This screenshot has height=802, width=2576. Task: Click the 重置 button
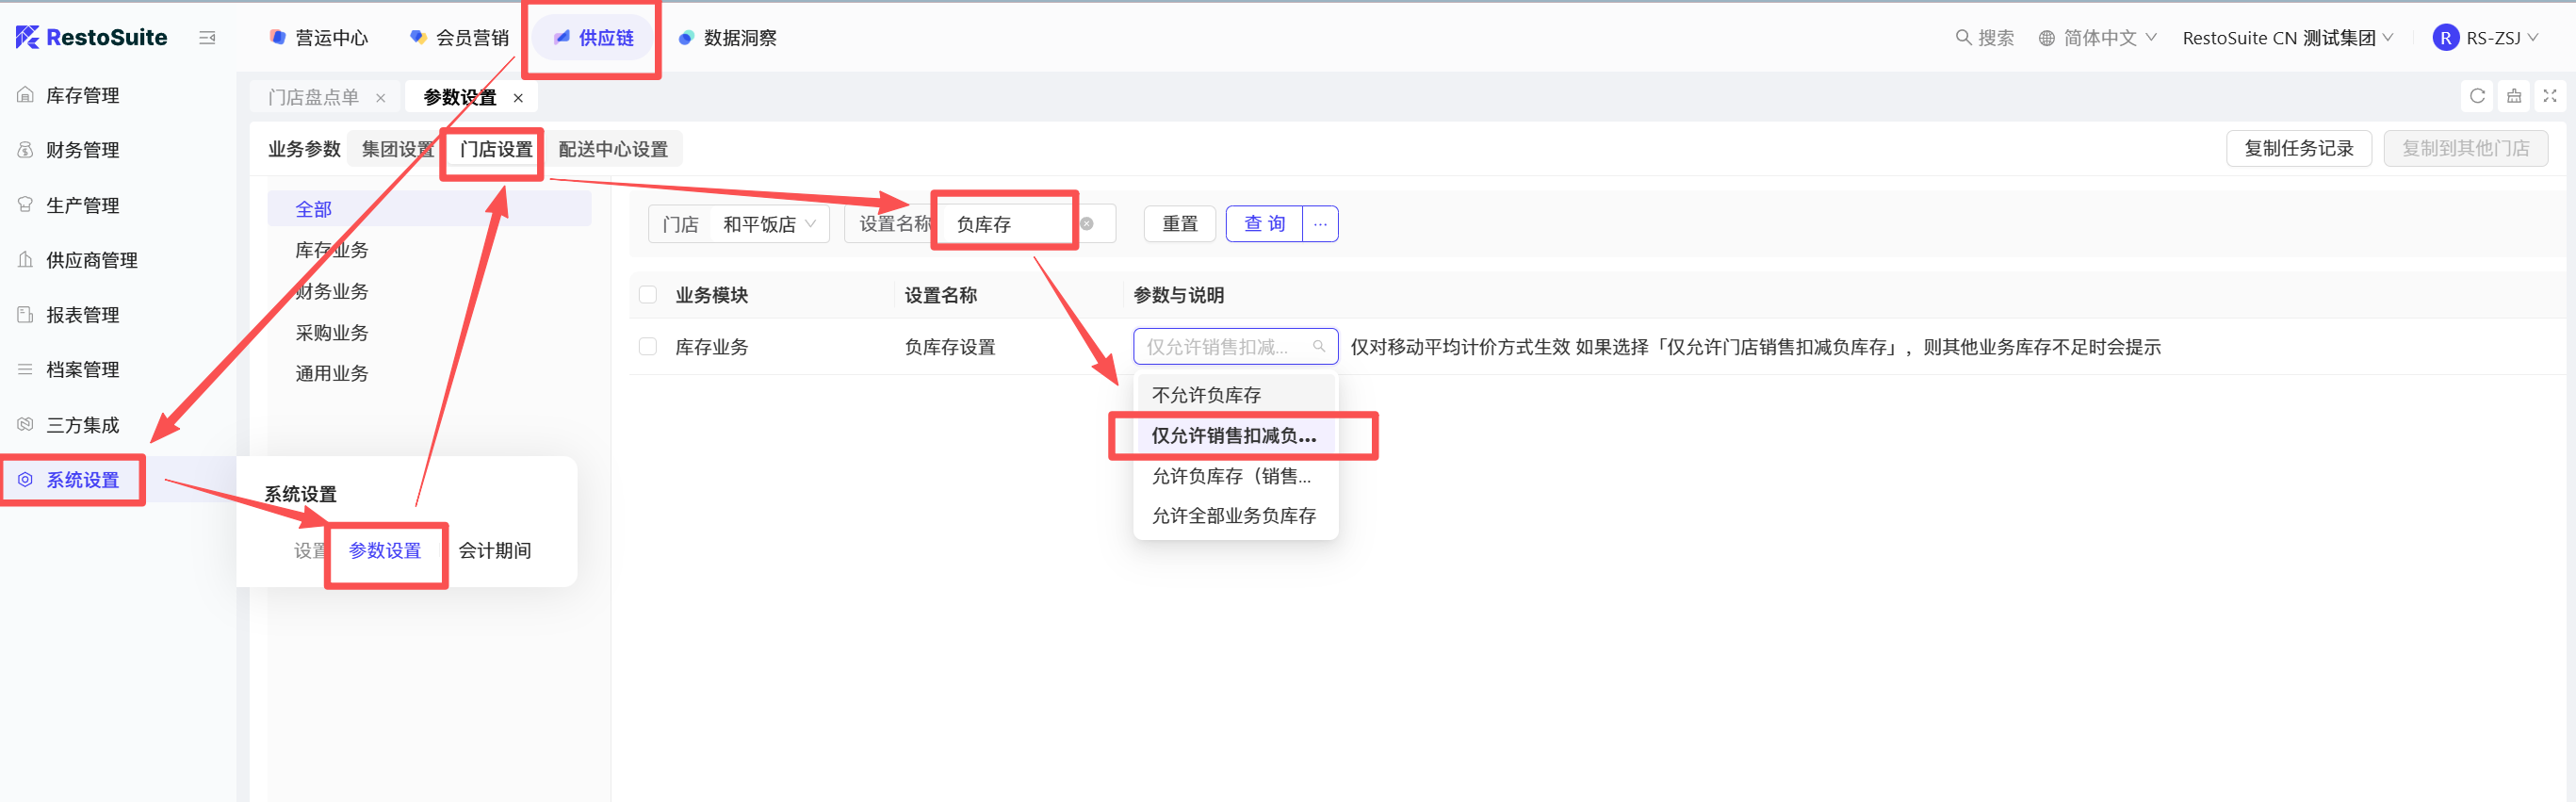pos(1179,224)
